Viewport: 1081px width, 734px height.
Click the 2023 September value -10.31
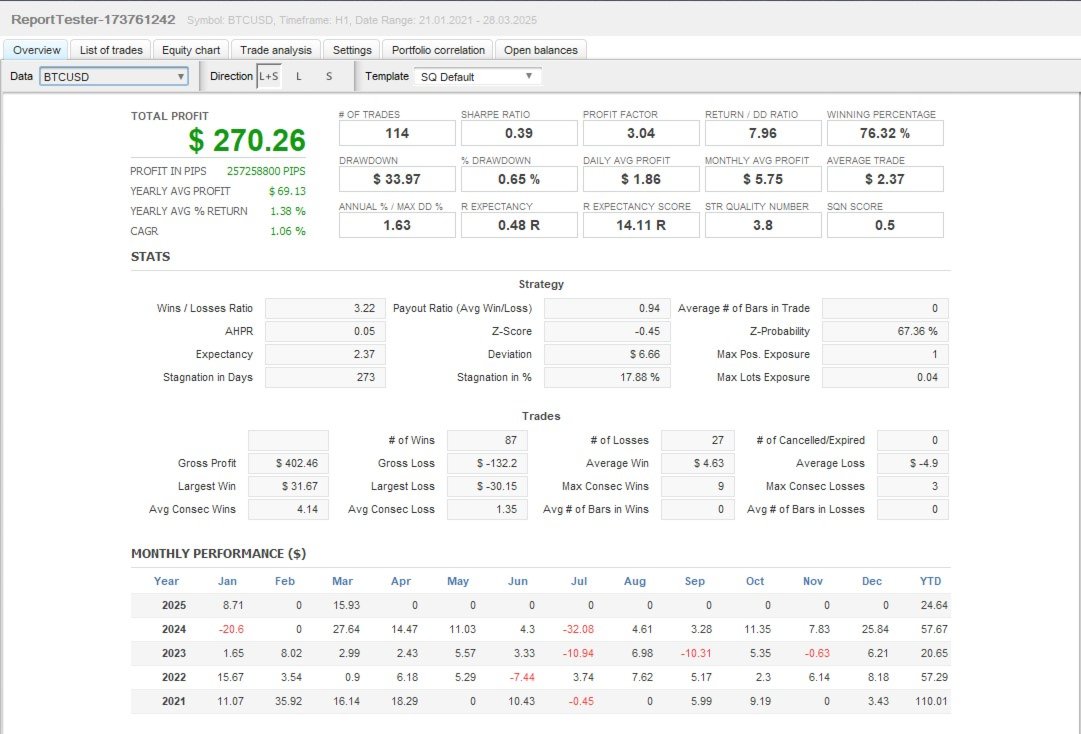pyautogui.click(x=696, y=653)
